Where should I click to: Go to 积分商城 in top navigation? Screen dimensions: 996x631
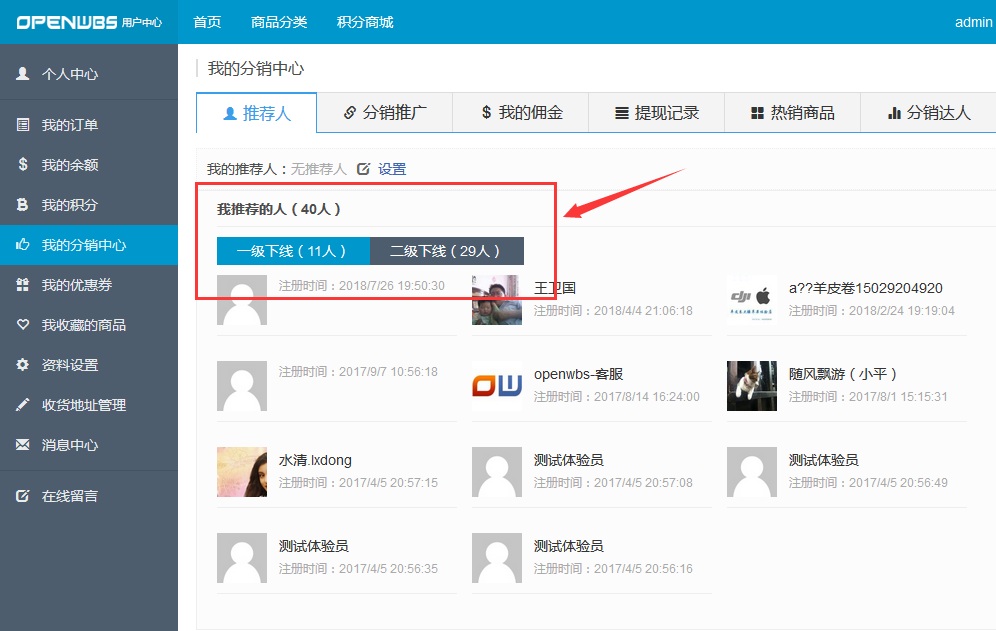[x=365, y=22]
